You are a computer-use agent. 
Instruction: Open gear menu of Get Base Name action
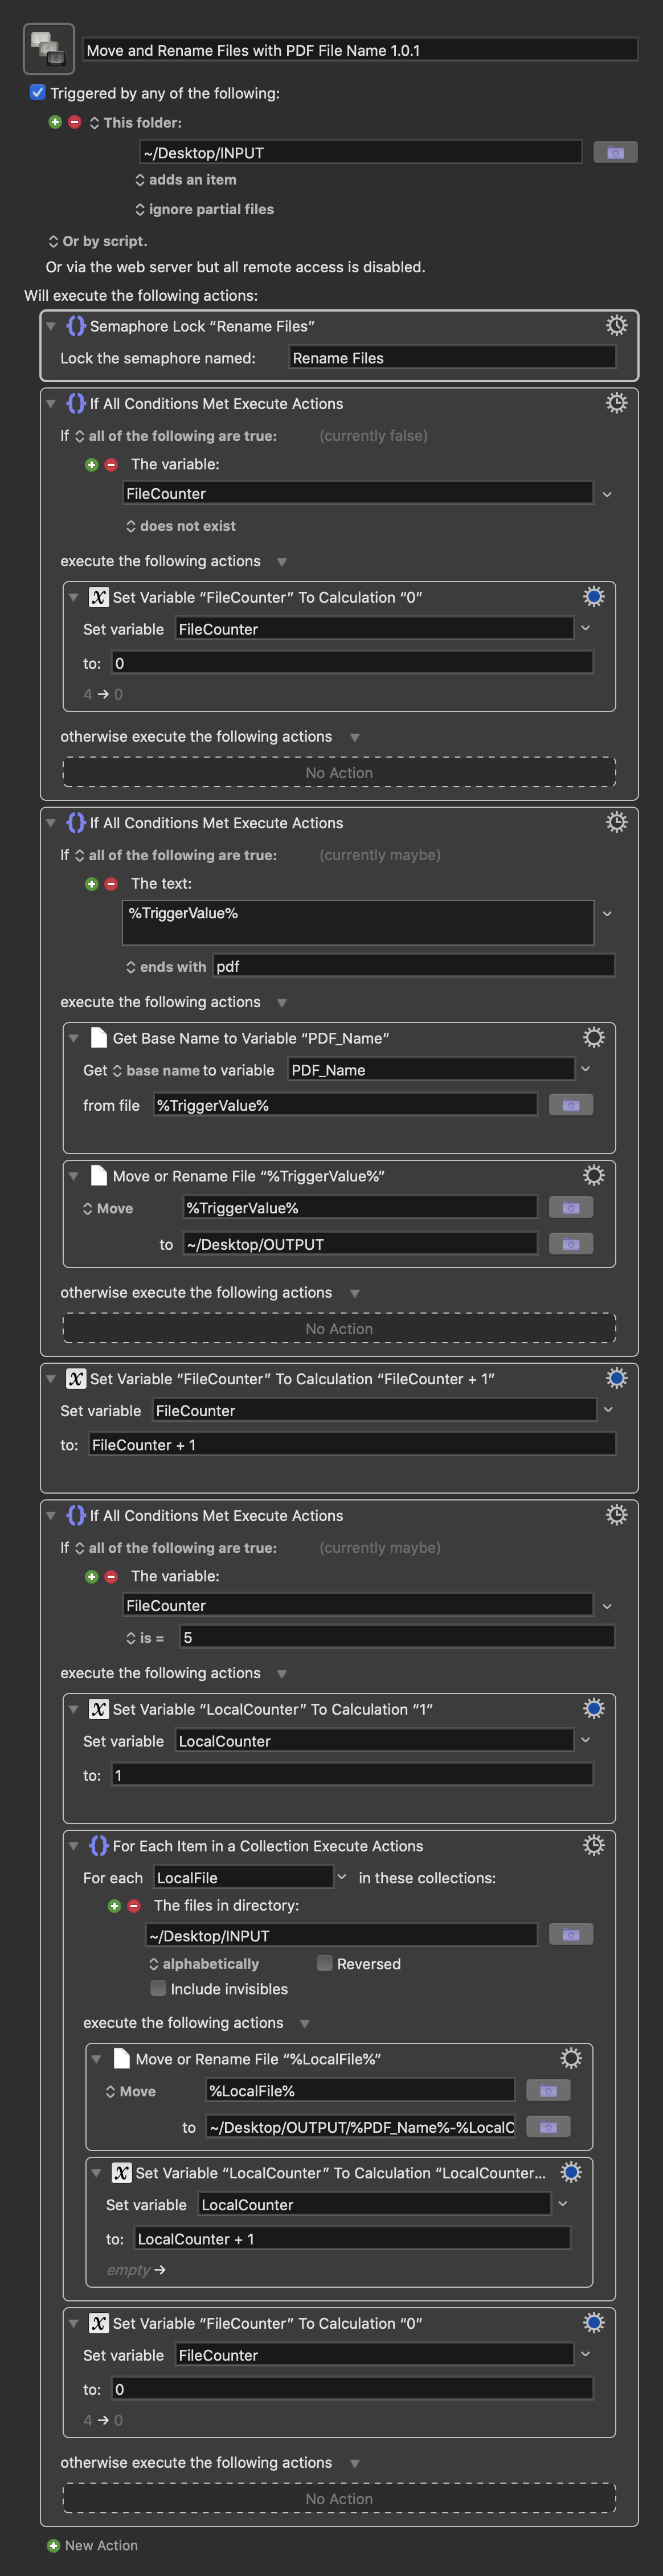click(593, 1037)
